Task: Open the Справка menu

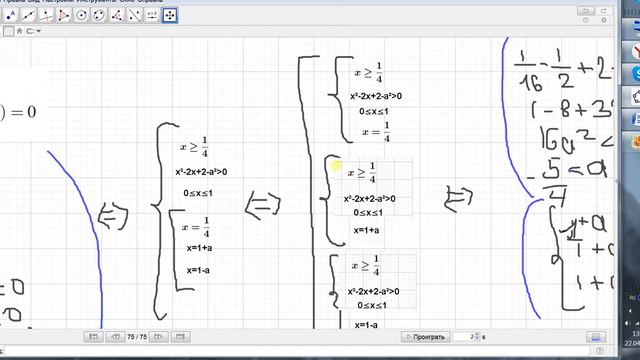Action: (150, 1)
